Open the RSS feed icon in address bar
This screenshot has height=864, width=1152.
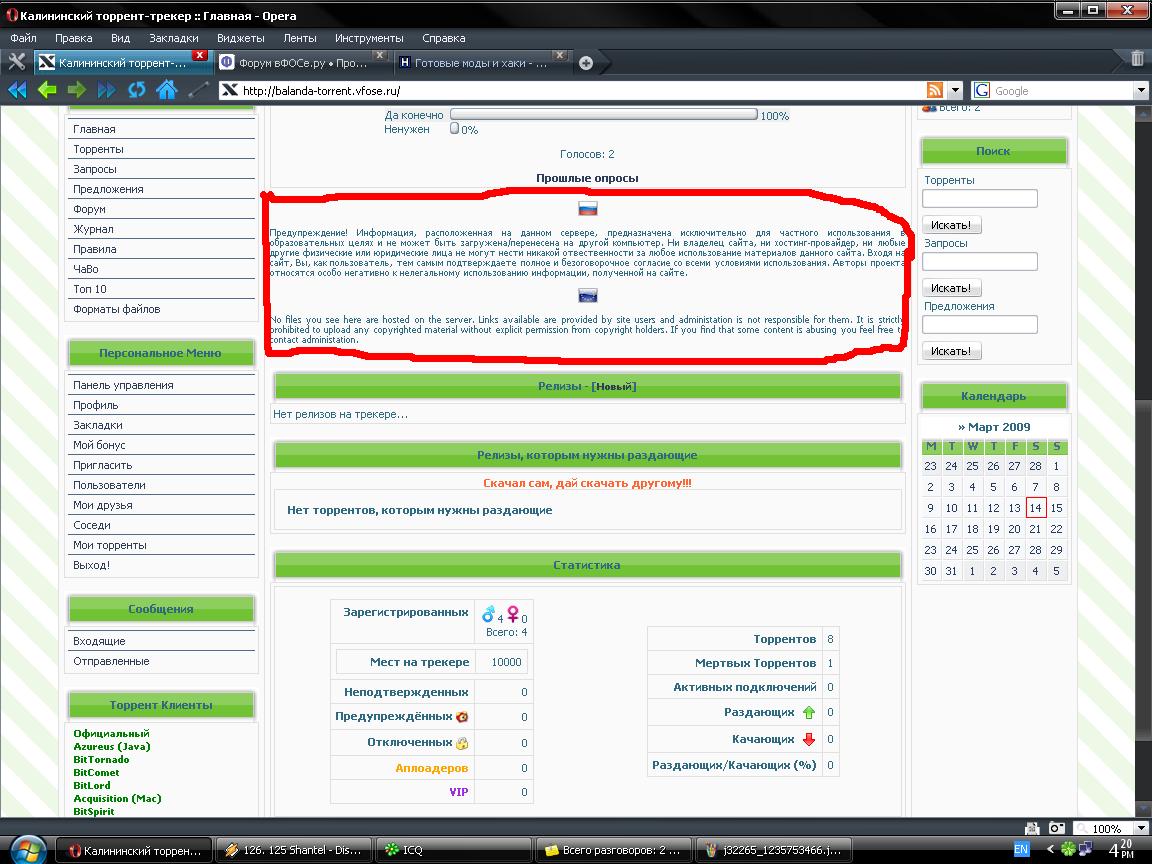click(x=935, y=90)
